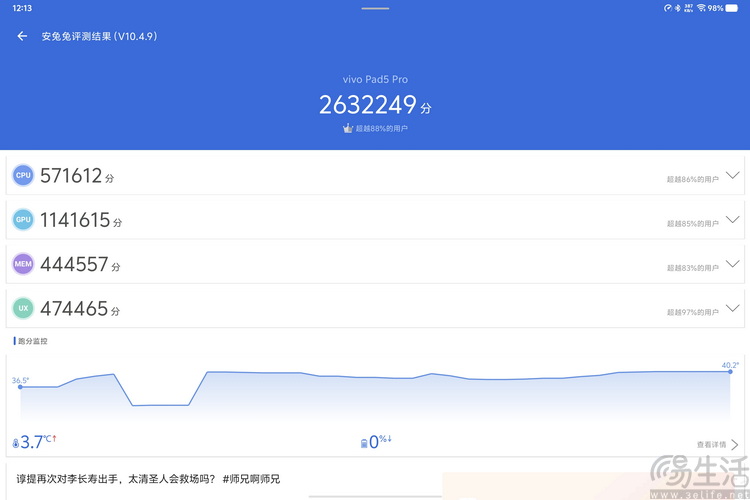Click the 安兔兔评测结果 (V10.4.9) title
Viewport: 750px width, 500px height.
(99, 36)
